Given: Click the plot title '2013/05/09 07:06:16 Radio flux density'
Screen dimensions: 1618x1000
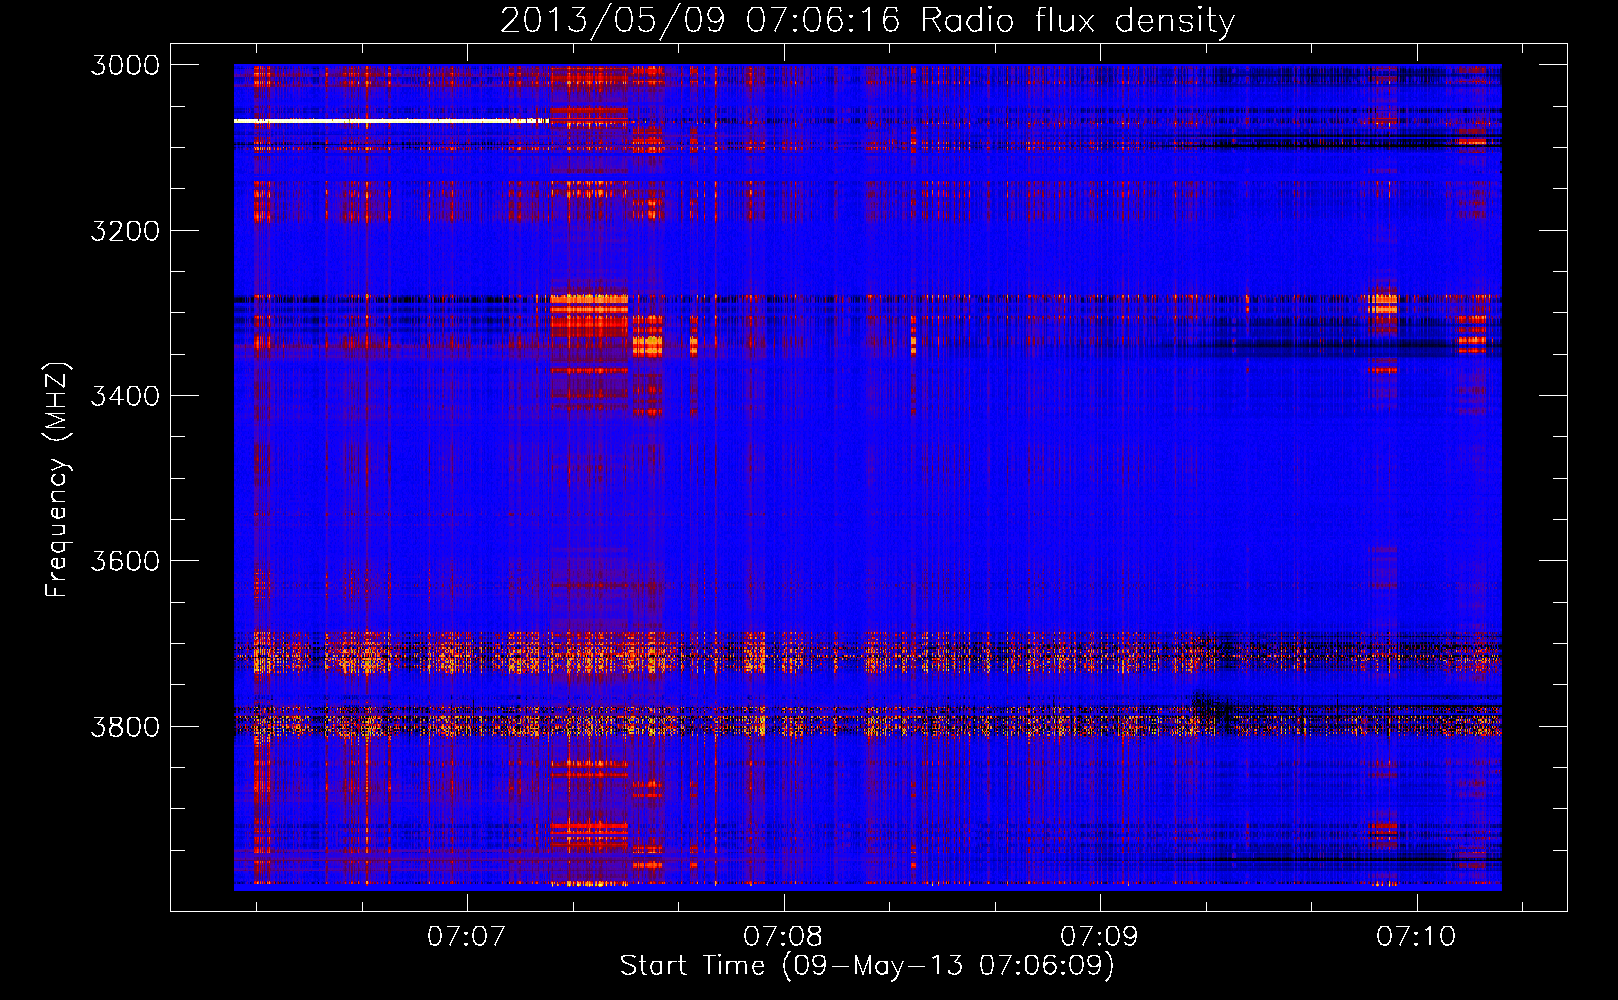Looking at the screenshot, I should tap(867, 20).
